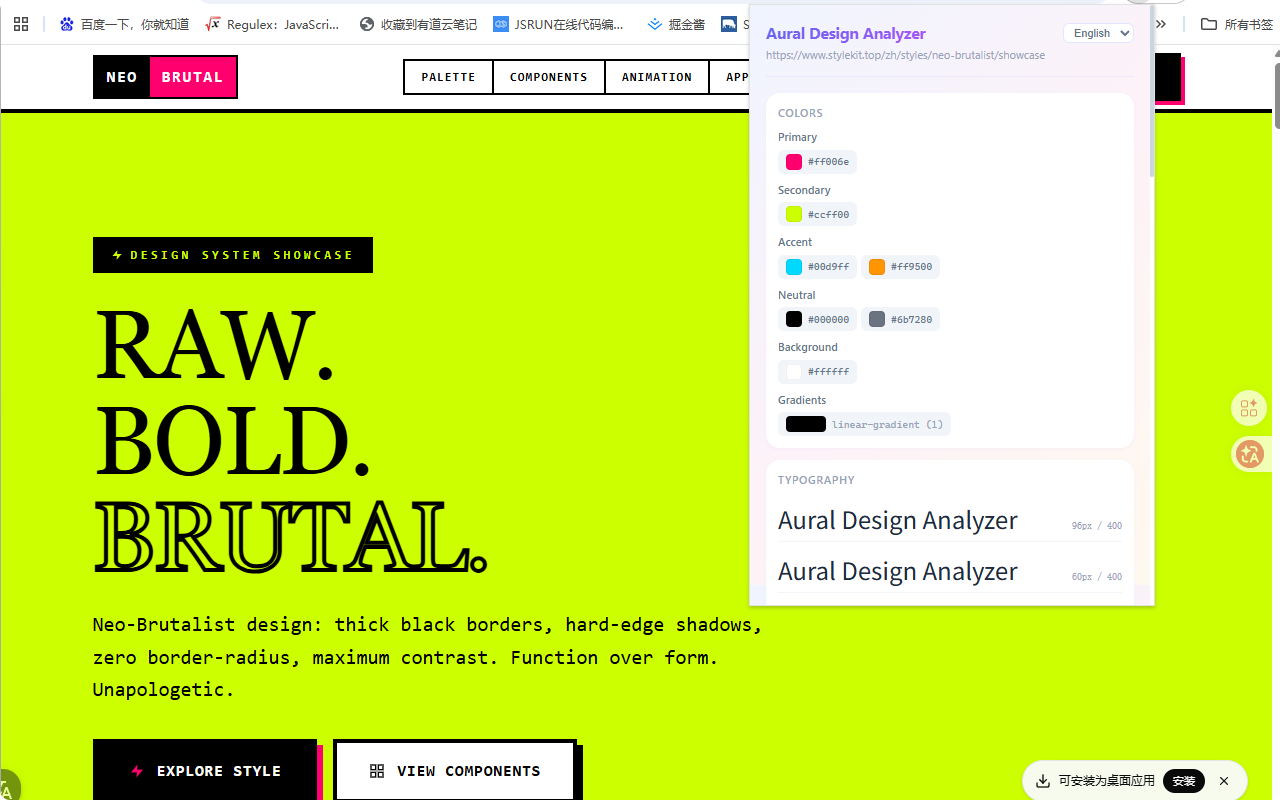Dismiss the install desktop app prompt
Viewport: 1280px width, 800px height.
pos(1224,781)
